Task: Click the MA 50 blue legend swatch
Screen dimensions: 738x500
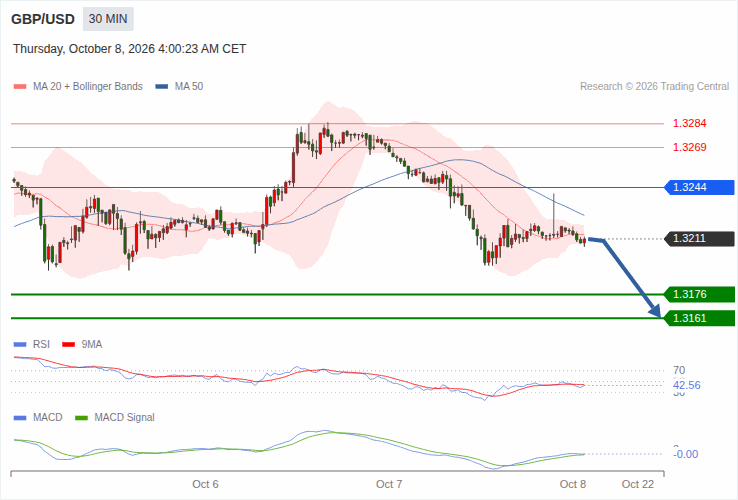Action: [x=162, y=87]
